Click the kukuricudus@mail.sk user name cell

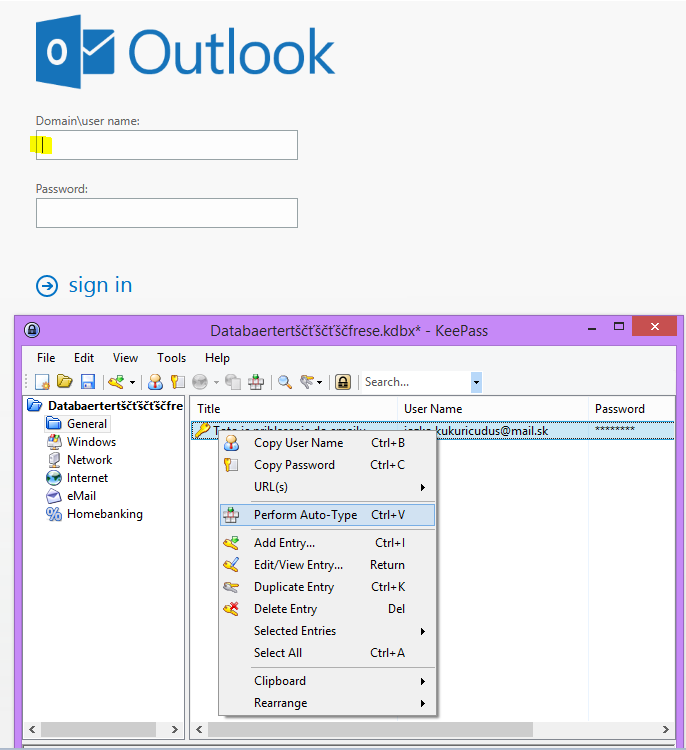(x=493, y=431)
